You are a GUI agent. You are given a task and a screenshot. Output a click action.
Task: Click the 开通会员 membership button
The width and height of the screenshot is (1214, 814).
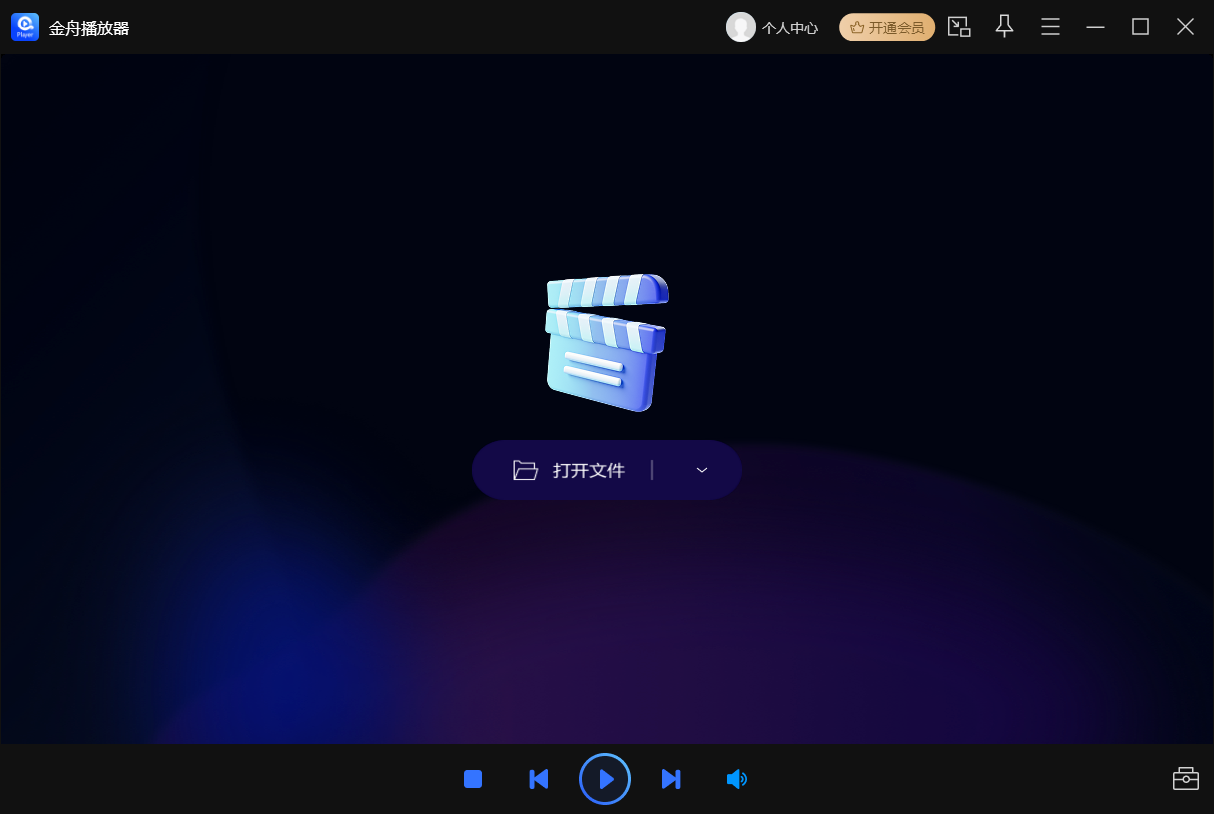click(887, 27)
